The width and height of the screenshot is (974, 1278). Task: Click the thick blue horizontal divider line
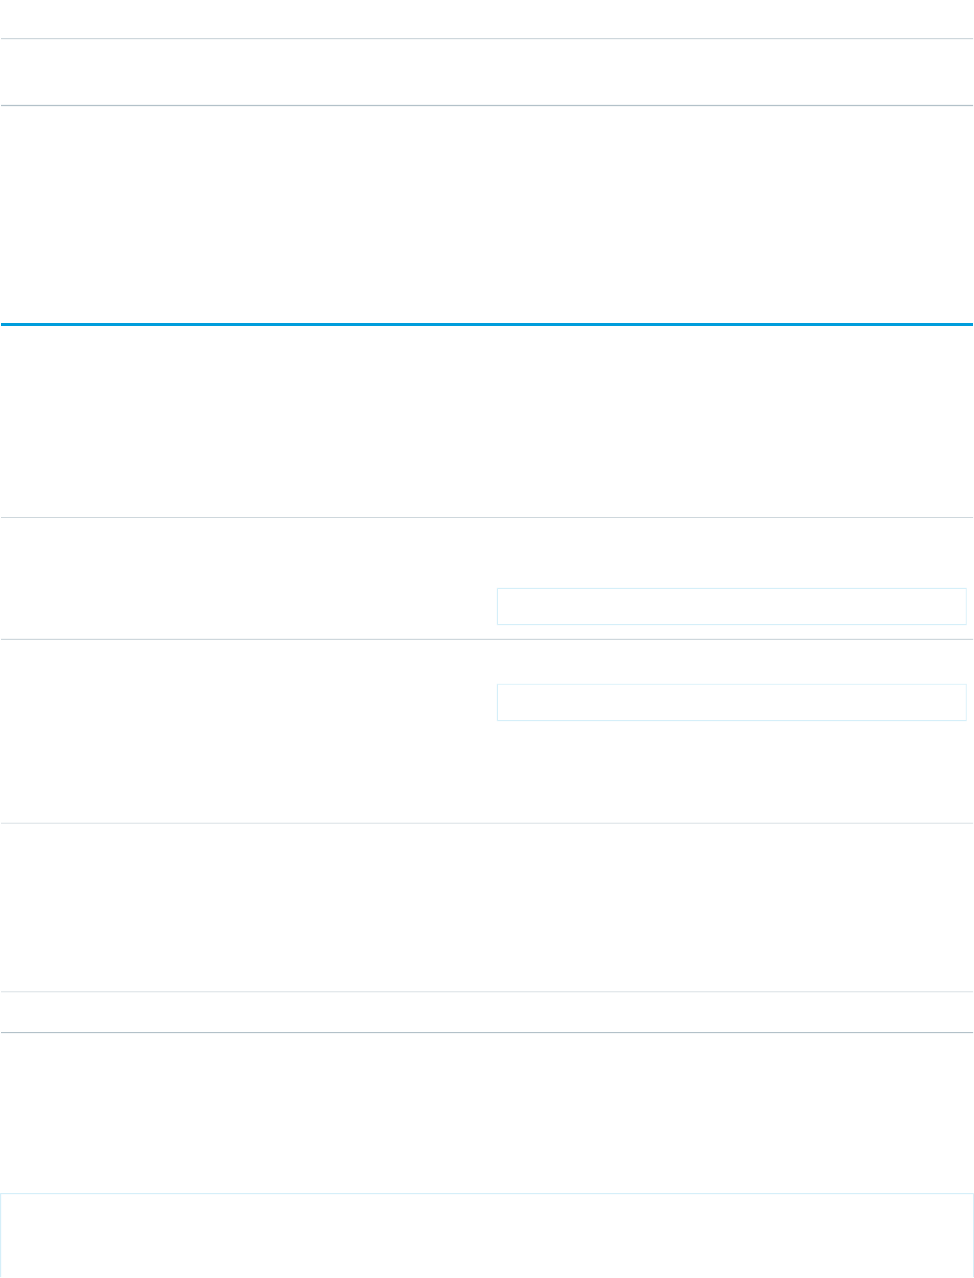tap(487, 324)
